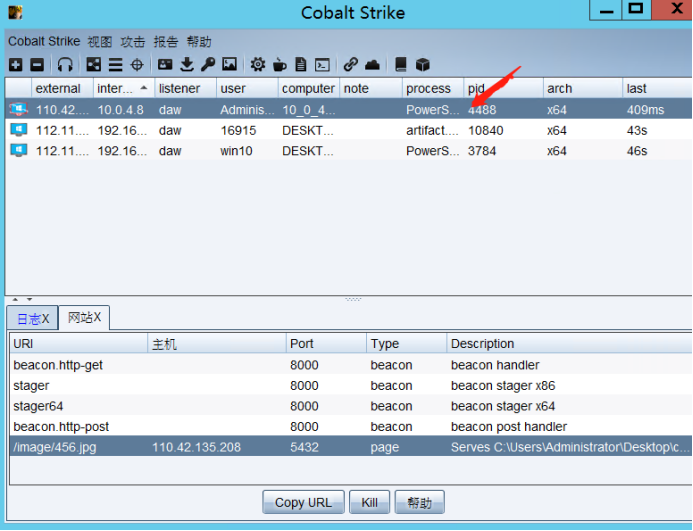Screen dimensions: 693x531
Task: Open Java signed applet coffee cup icon
Action: pos(279,65)
